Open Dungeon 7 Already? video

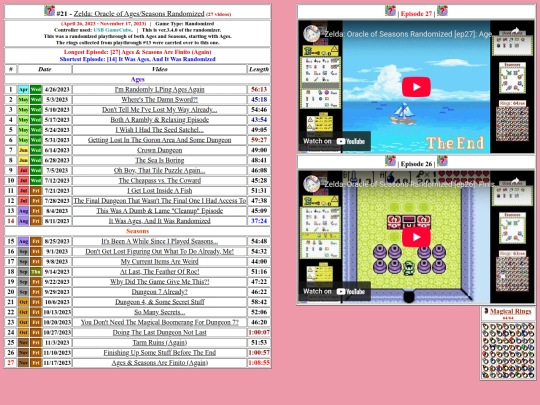pos(159,292)
